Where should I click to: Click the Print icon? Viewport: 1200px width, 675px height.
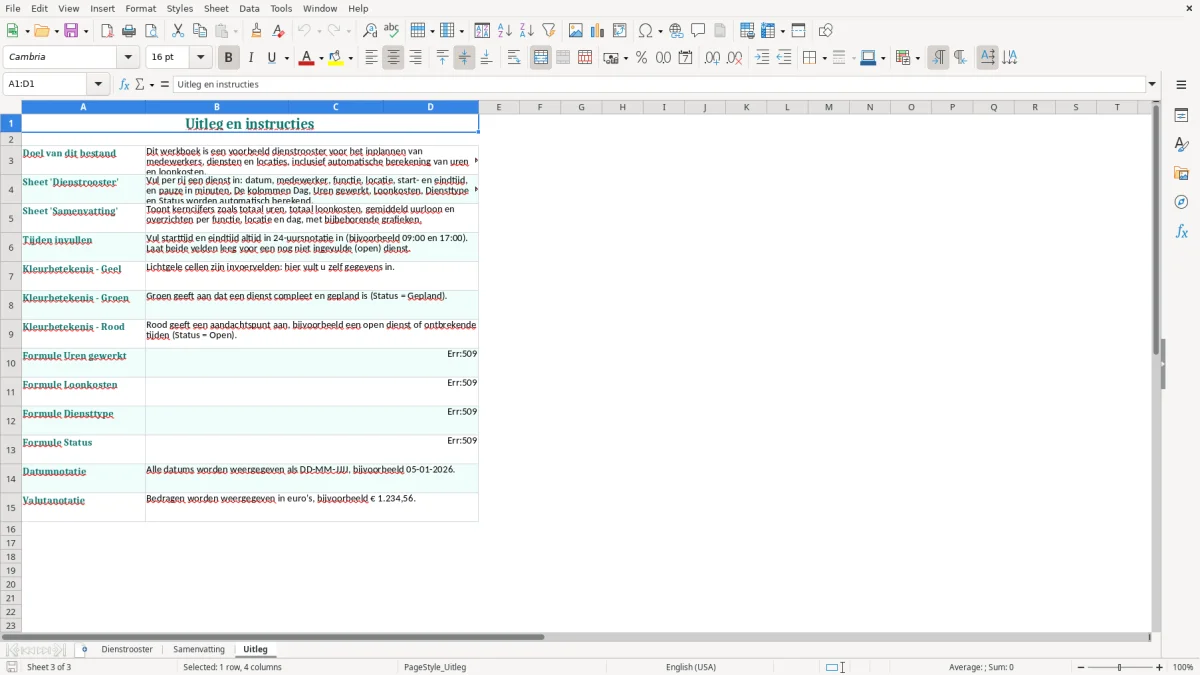[x=129, y=31]
